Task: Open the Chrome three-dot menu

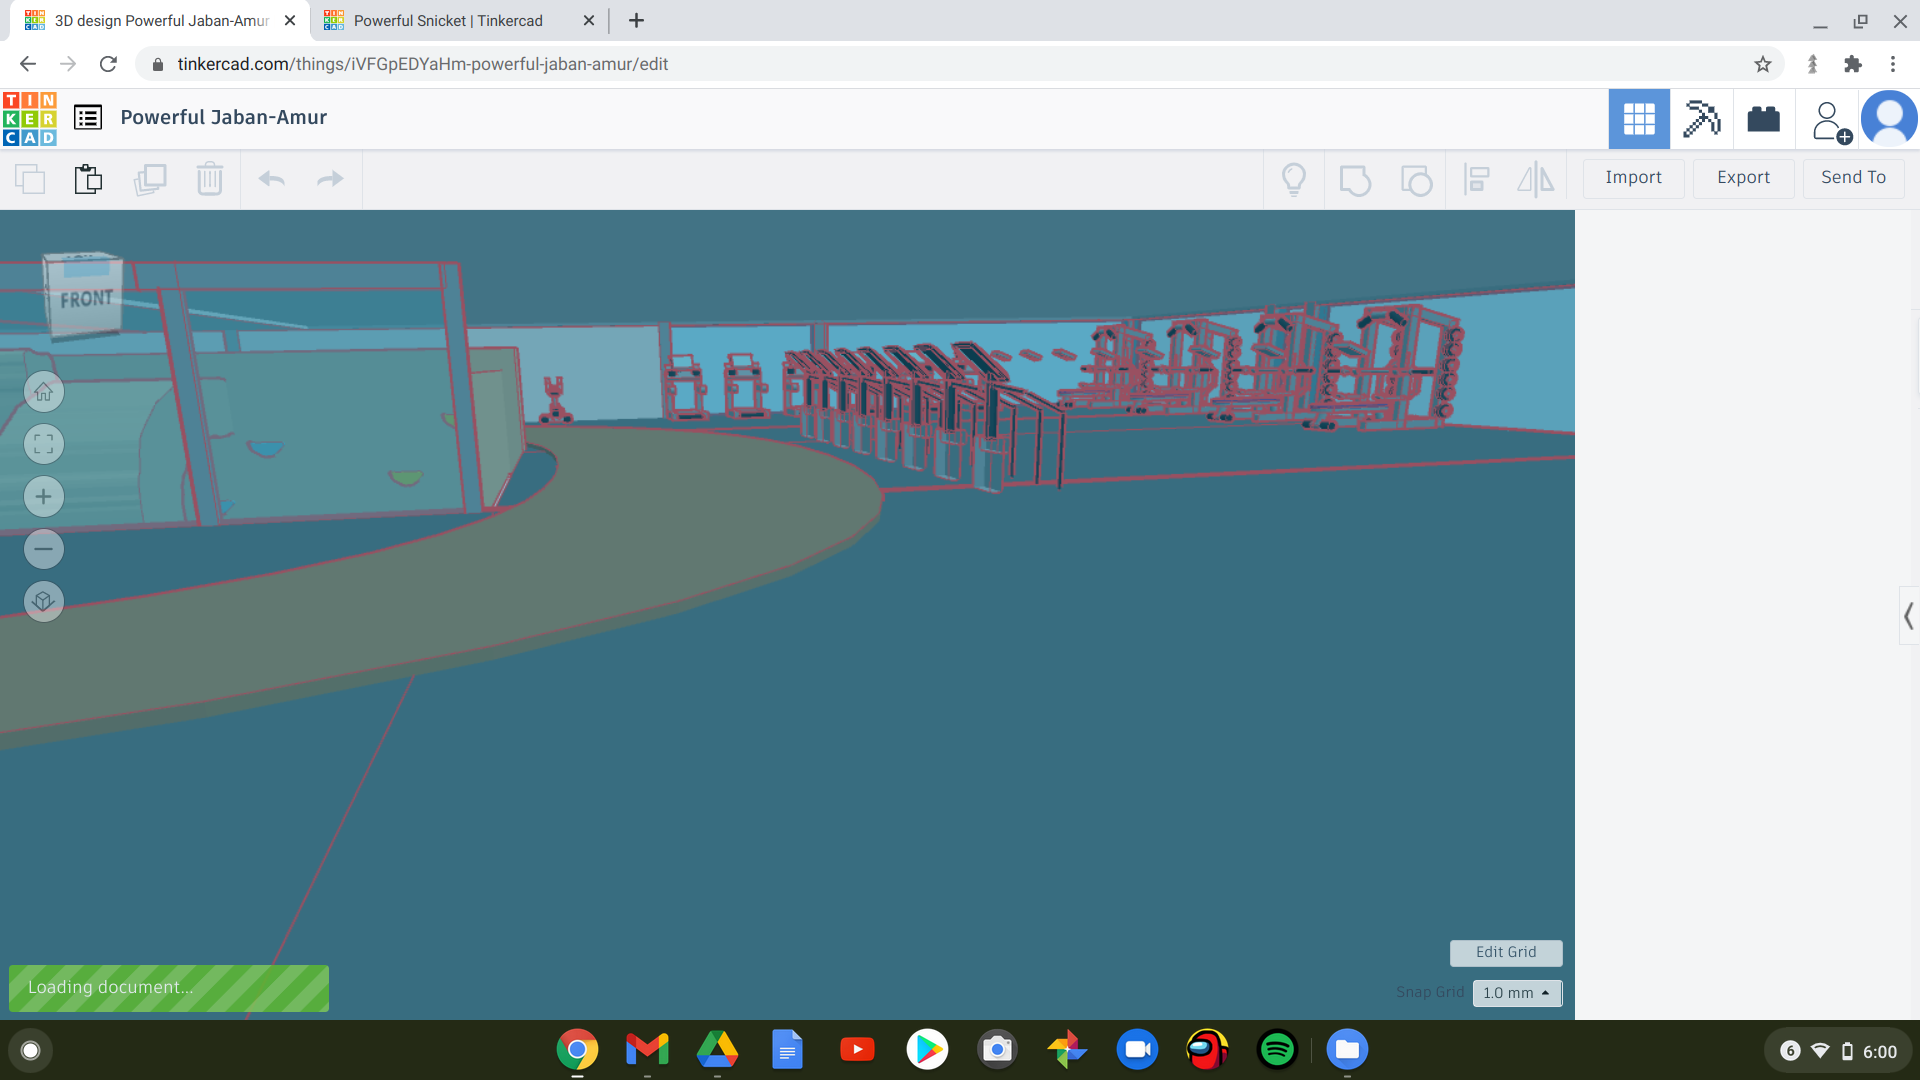Action: coord(1893,64)
